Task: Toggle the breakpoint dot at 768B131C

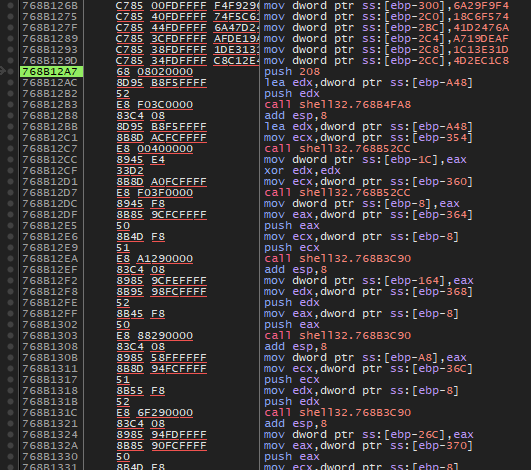Action: click(10, 413)
